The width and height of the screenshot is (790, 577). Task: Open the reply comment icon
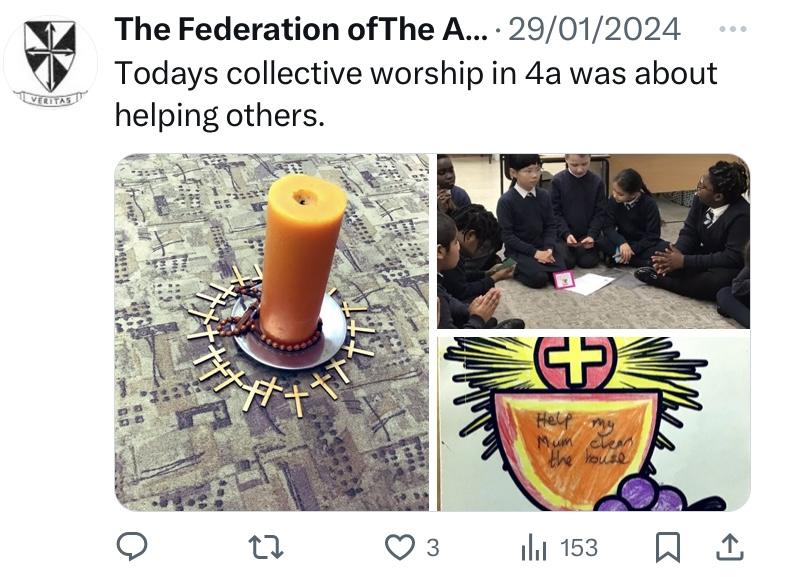132,547
